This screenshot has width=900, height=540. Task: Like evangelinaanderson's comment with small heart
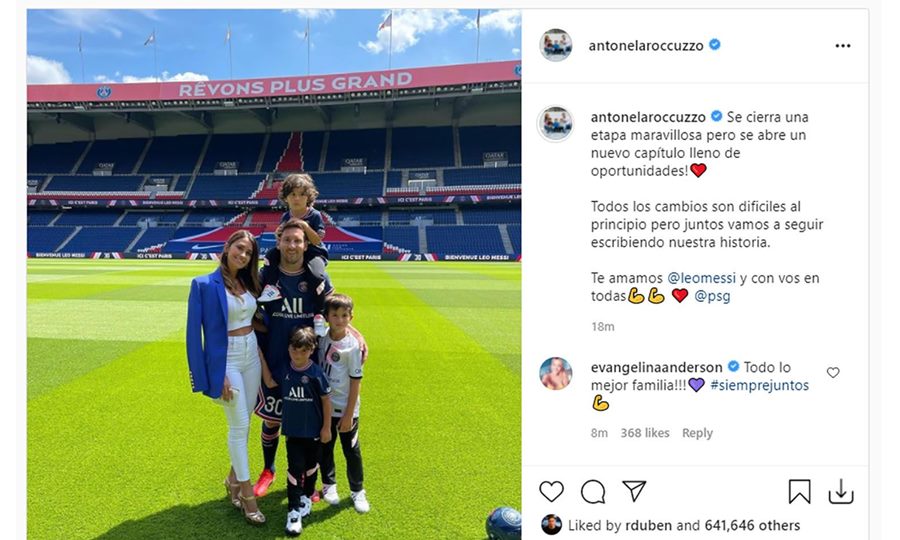tap(833, 372)
